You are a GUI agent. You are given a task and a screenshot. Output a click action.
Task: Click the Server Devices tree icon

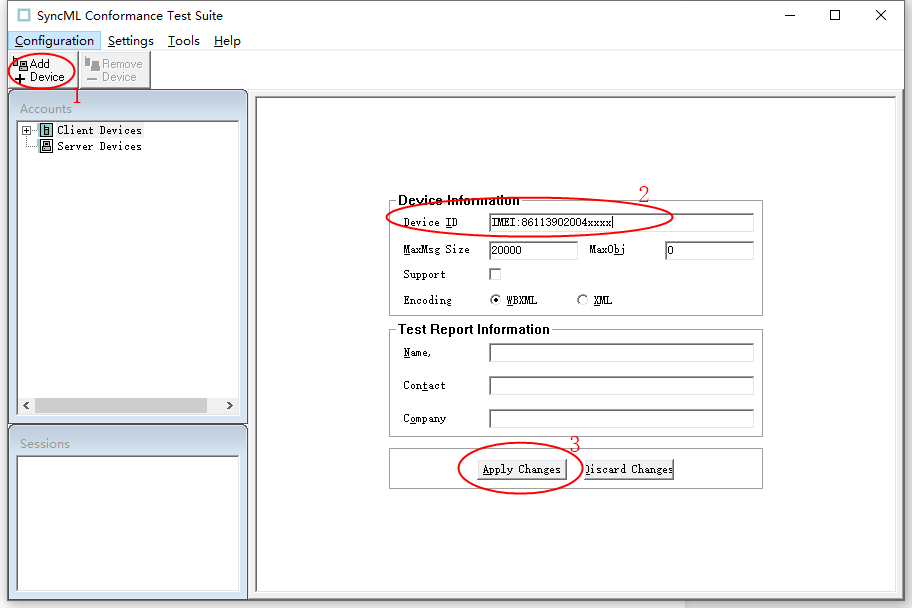pos(47,146)
